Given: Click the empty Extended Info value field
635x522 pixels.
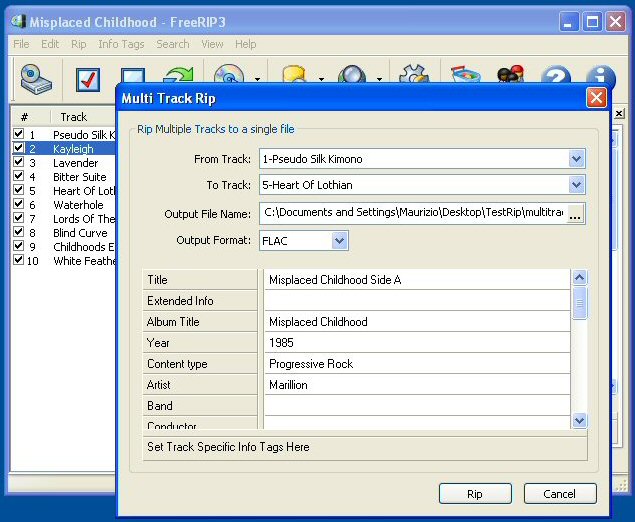Looking at the screenshot, I should point(417,300).
